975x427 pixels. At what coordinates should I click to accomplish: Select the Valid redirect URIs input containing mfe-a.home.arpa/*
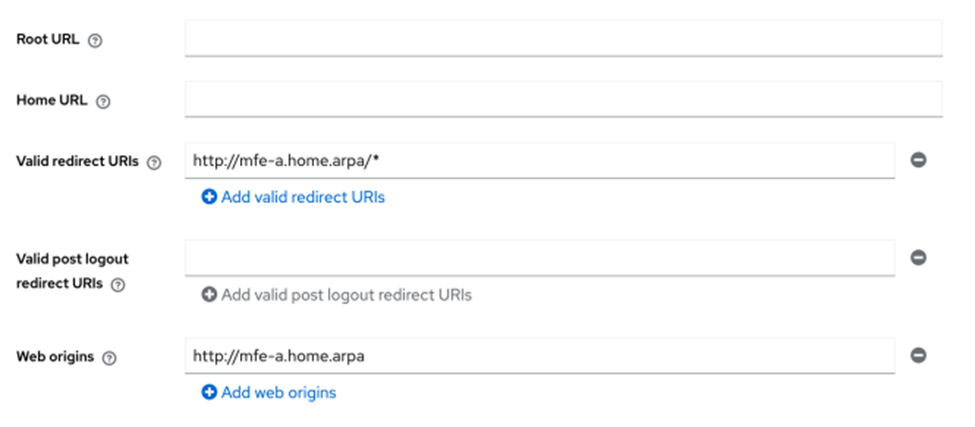[x=540, y=160]
